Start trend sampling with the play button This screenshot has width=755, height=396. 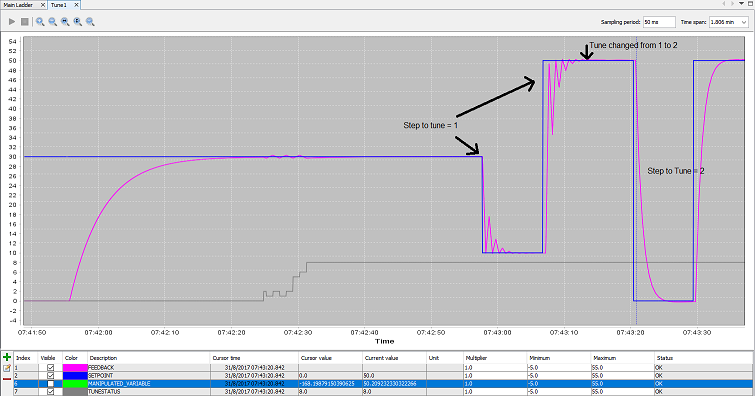[x=12, y=22]
